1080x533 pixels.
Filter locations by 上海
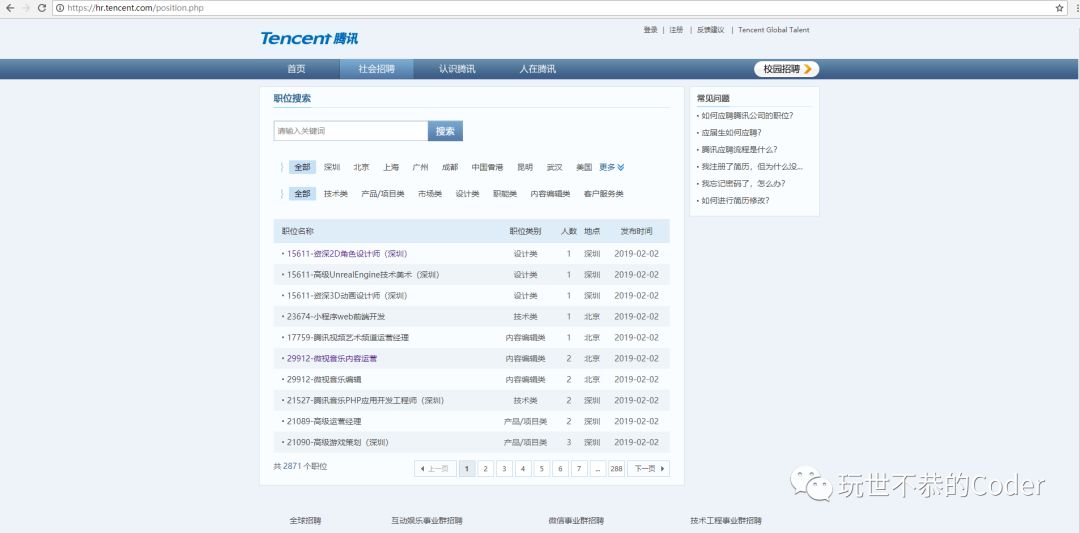[391, 167]
